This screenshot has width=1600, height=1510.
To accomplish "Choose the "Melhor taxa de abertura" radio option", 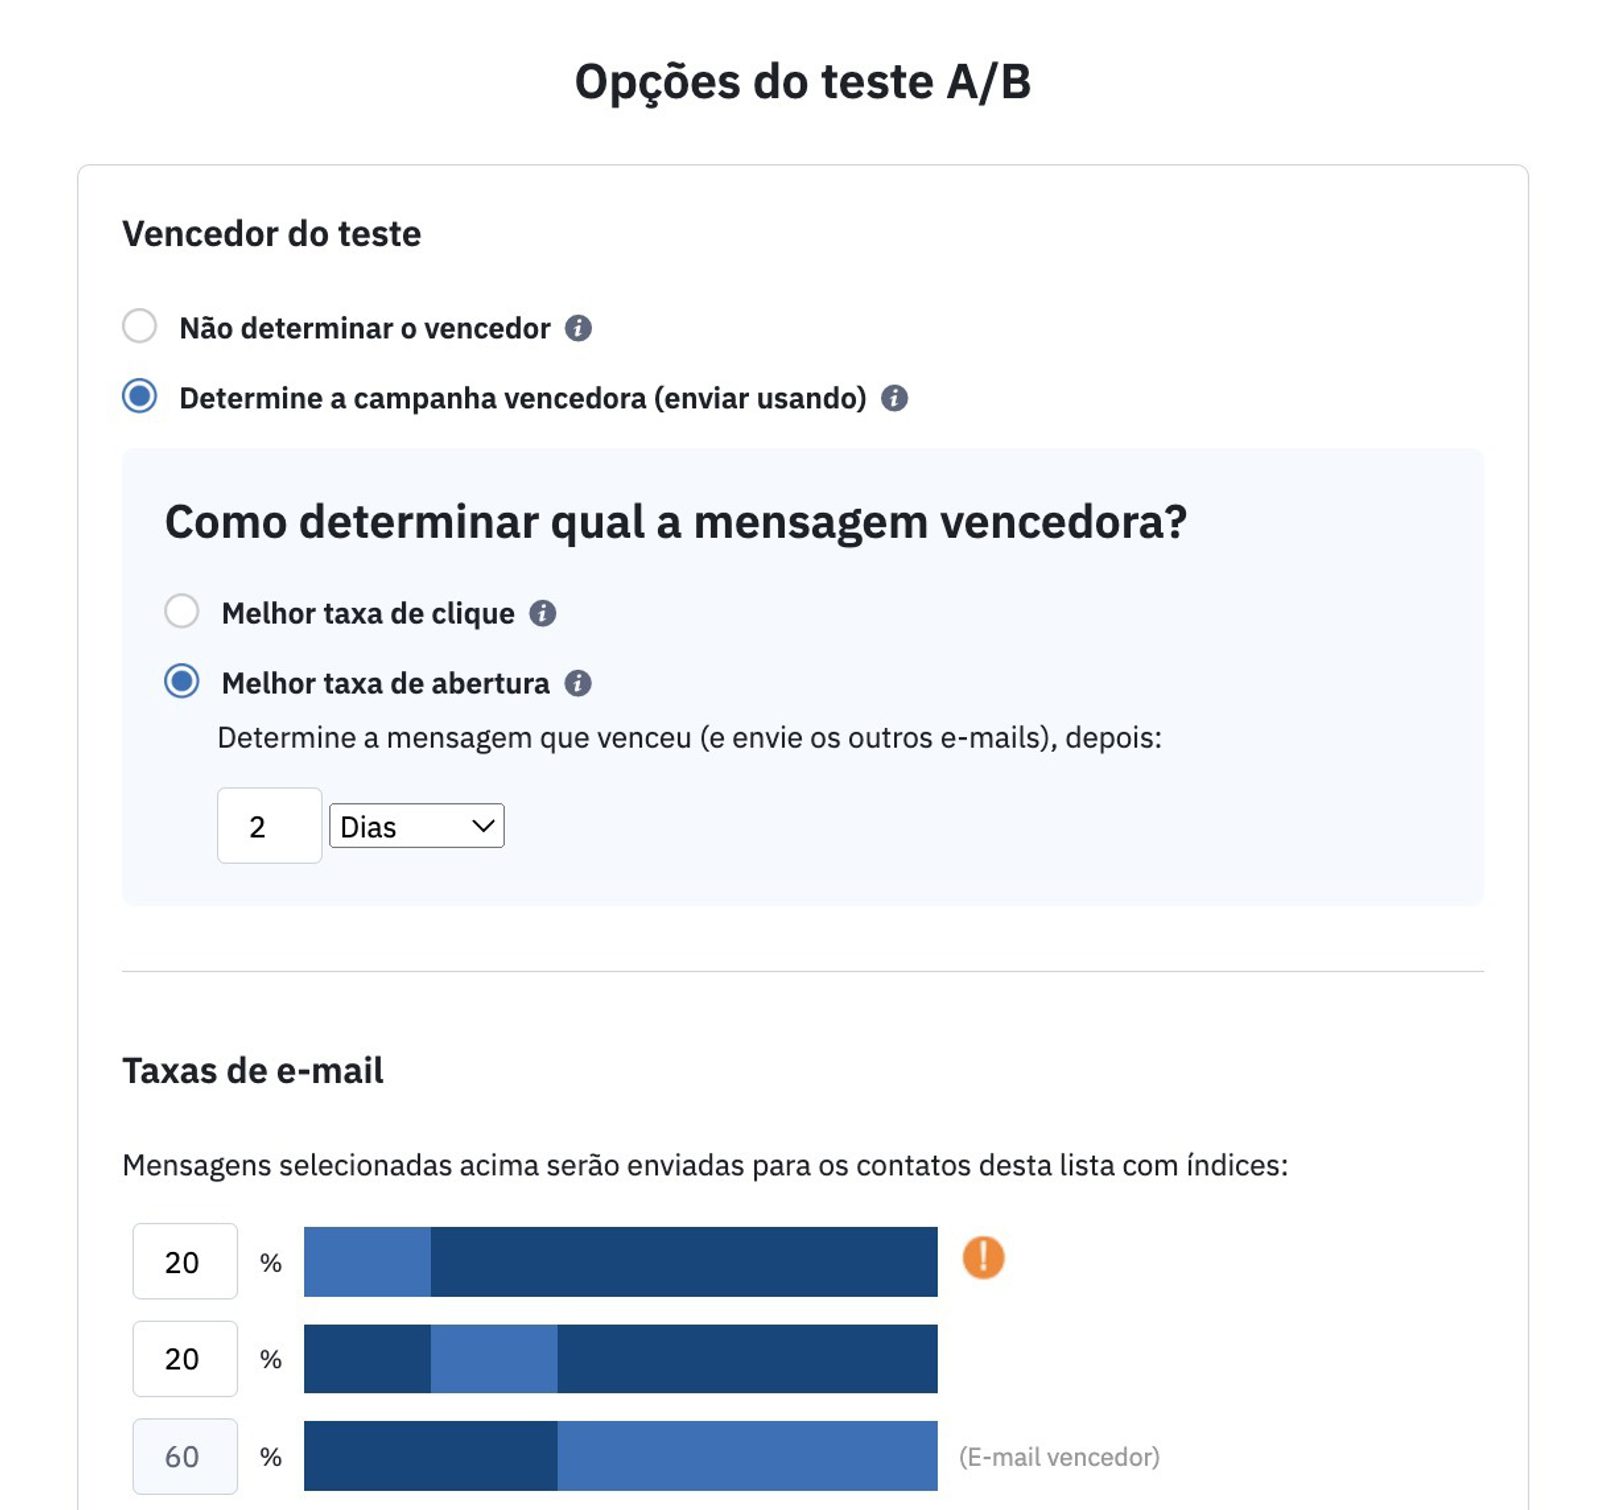I will point(182,681).
